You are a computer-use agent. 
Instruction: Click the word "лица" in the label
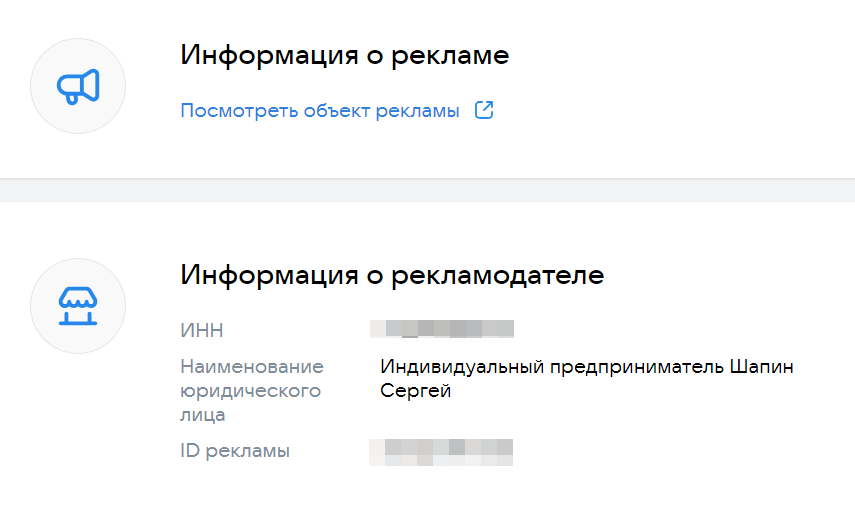tap(203, 415)
